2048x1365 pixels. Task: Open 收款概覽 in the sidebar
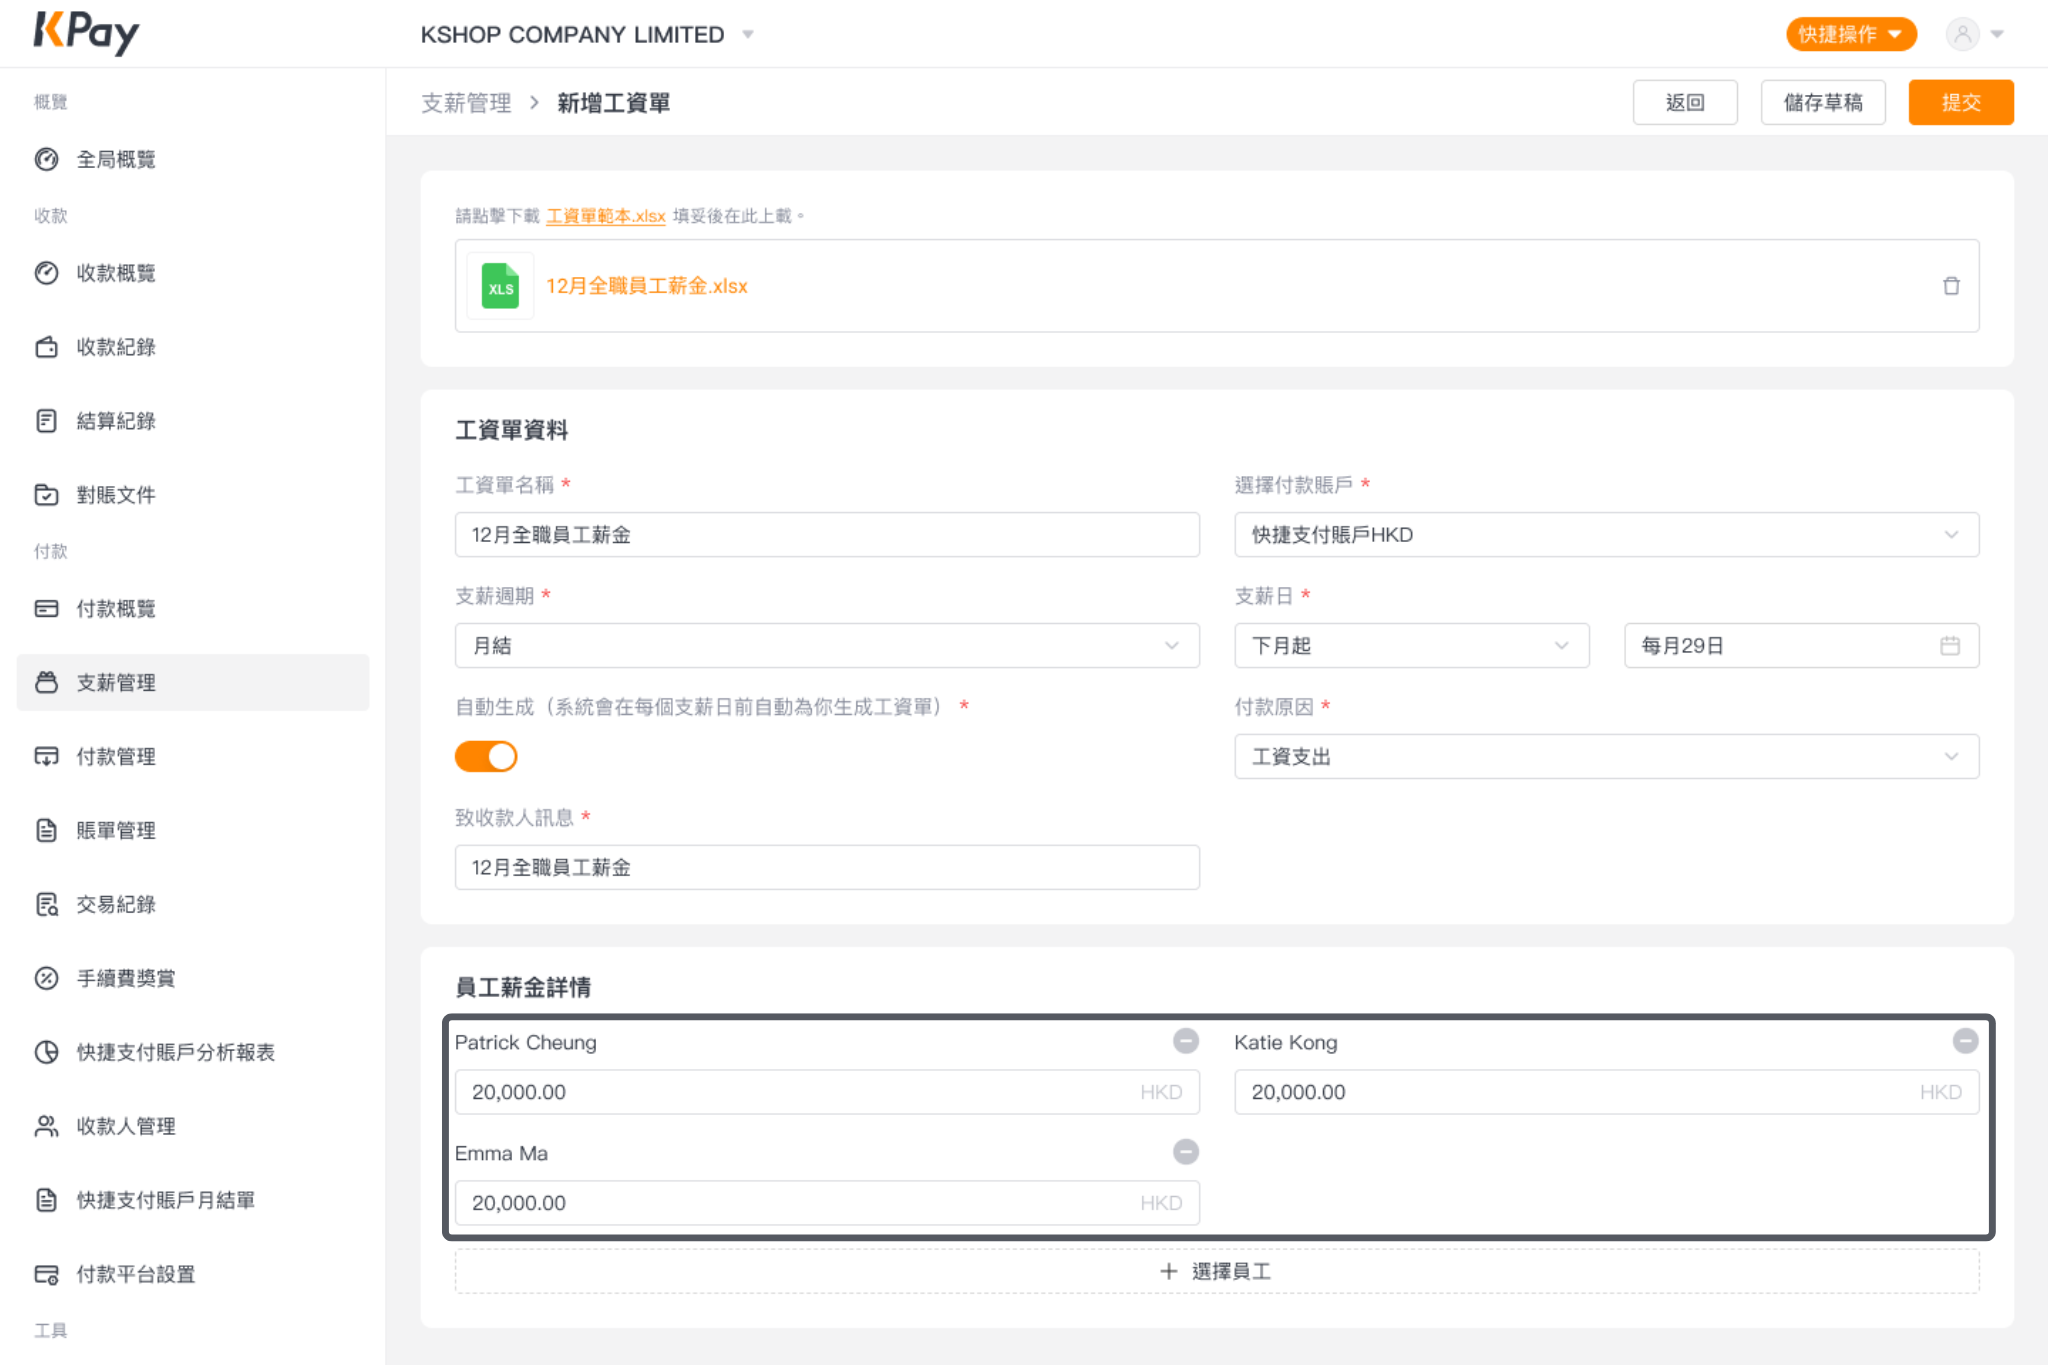click(193, 273)
